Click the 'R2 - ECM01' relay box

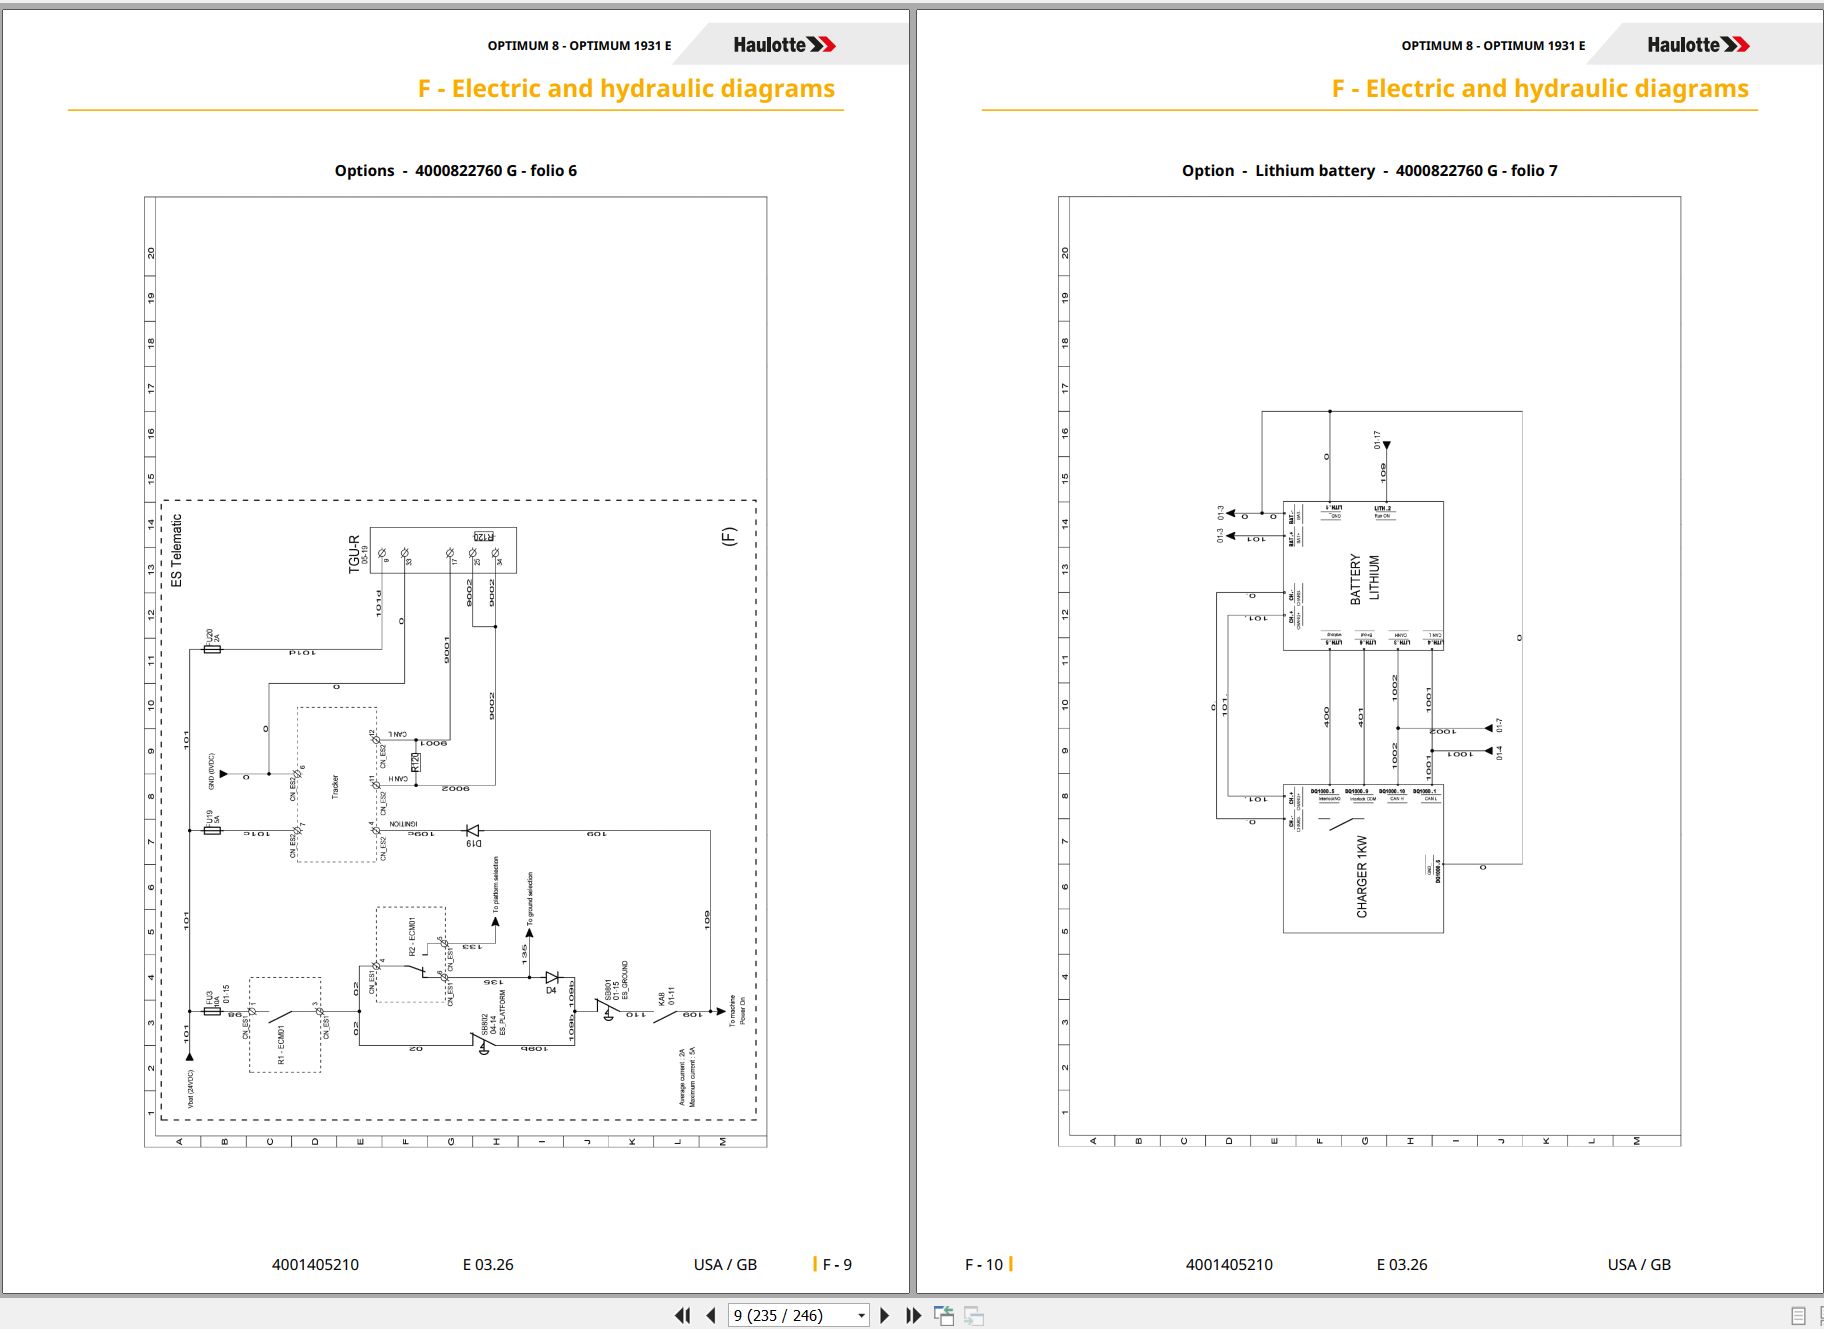411,955
